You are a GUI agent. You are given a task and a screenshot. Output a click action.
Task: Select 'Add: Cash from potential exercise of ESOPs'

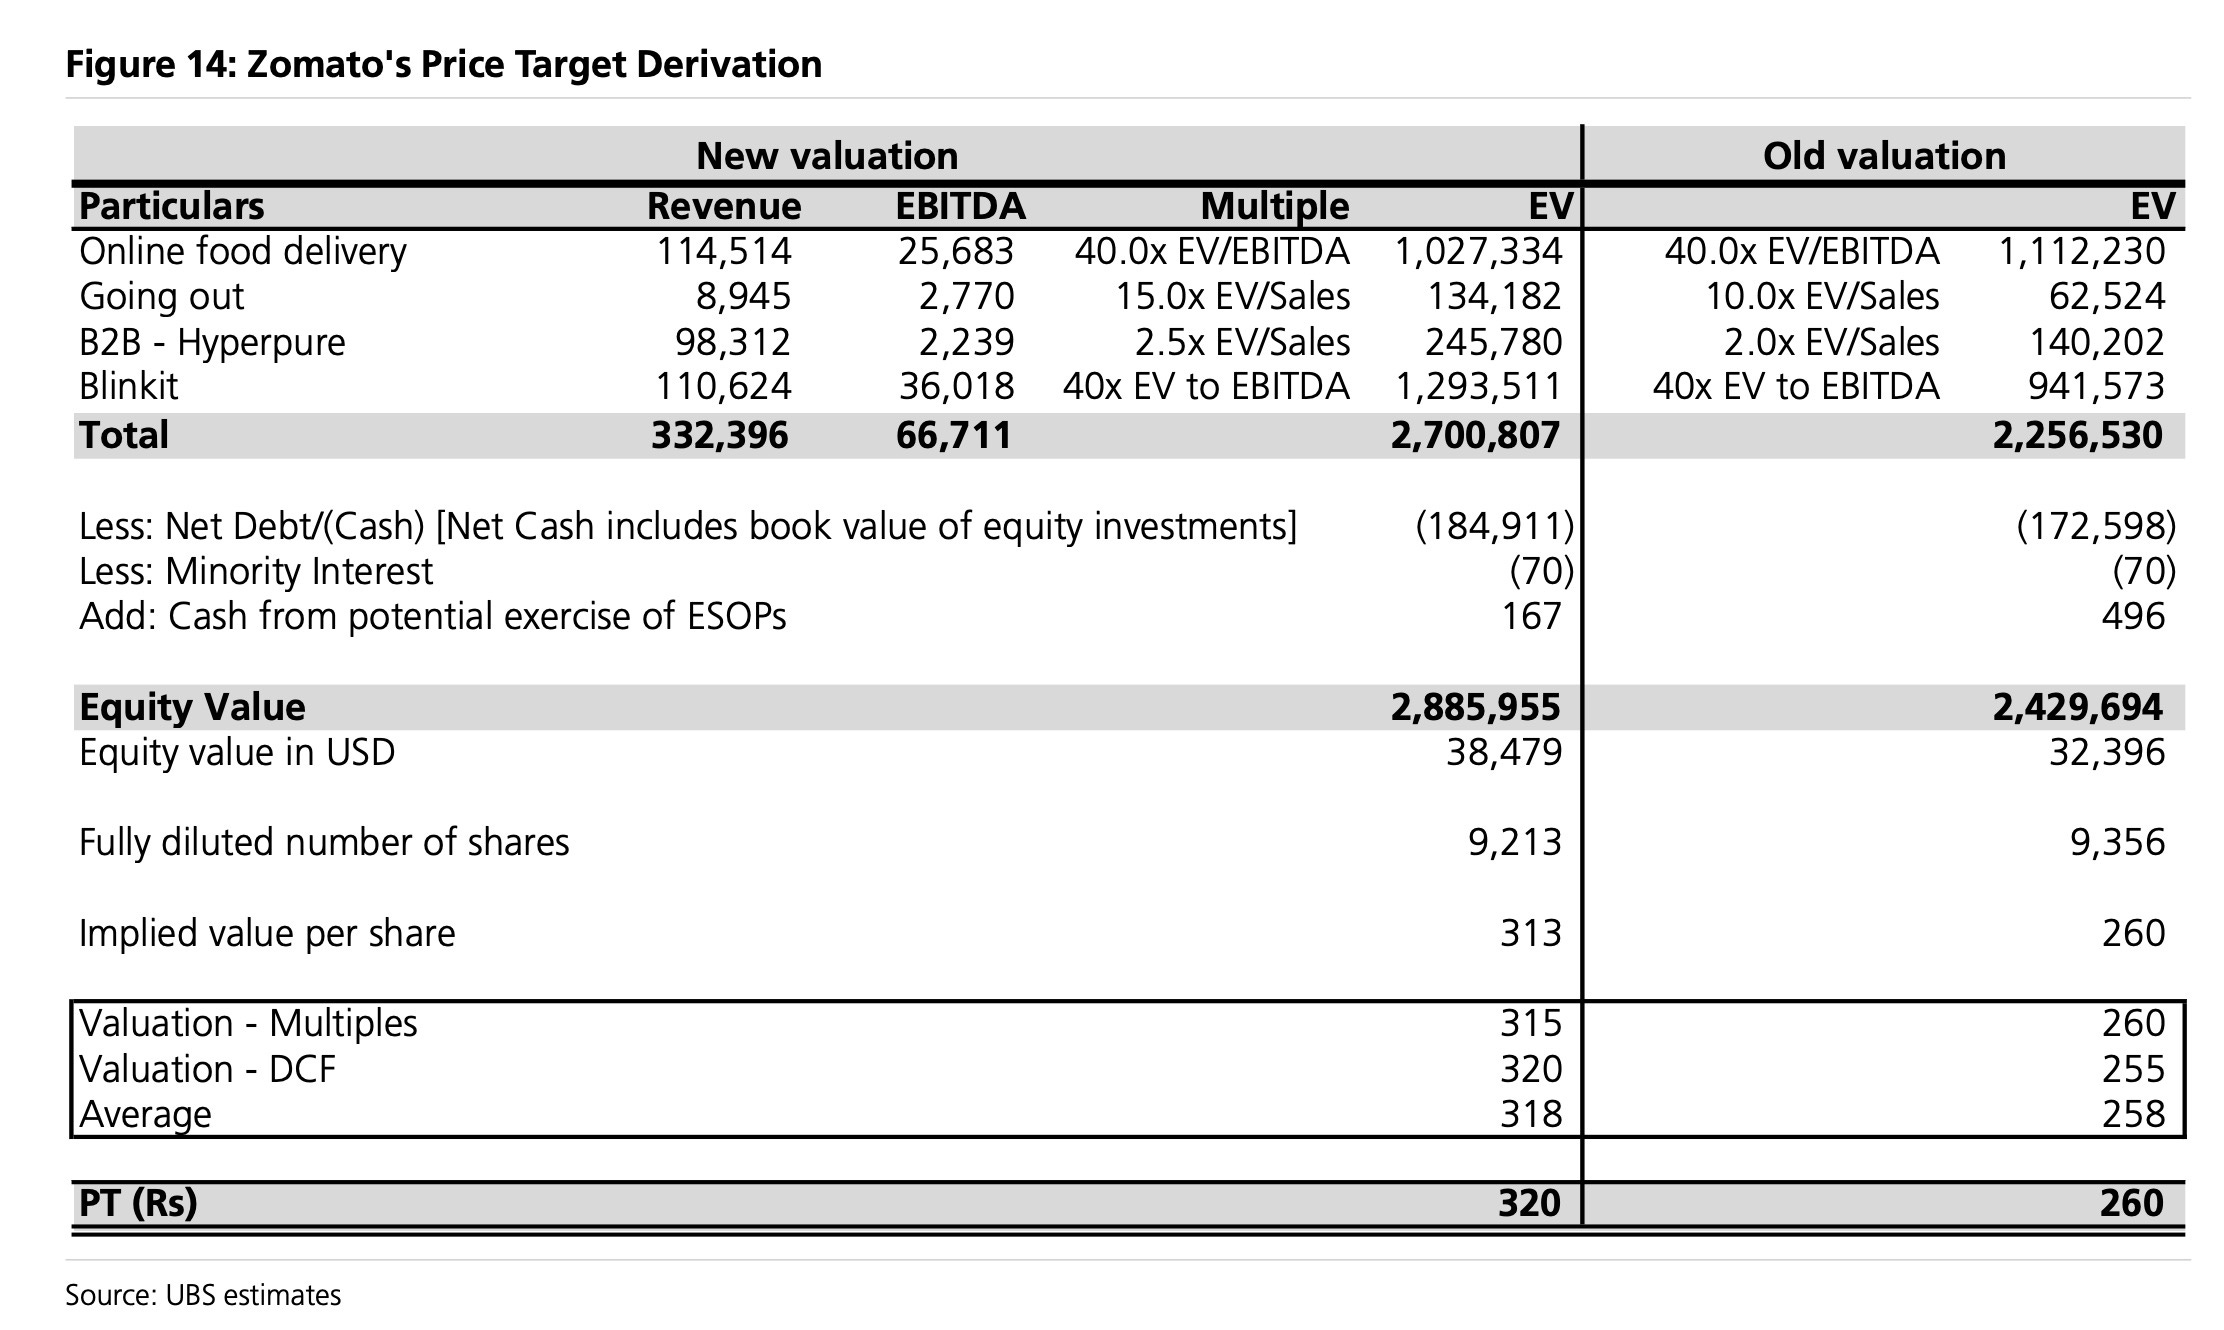433,616
